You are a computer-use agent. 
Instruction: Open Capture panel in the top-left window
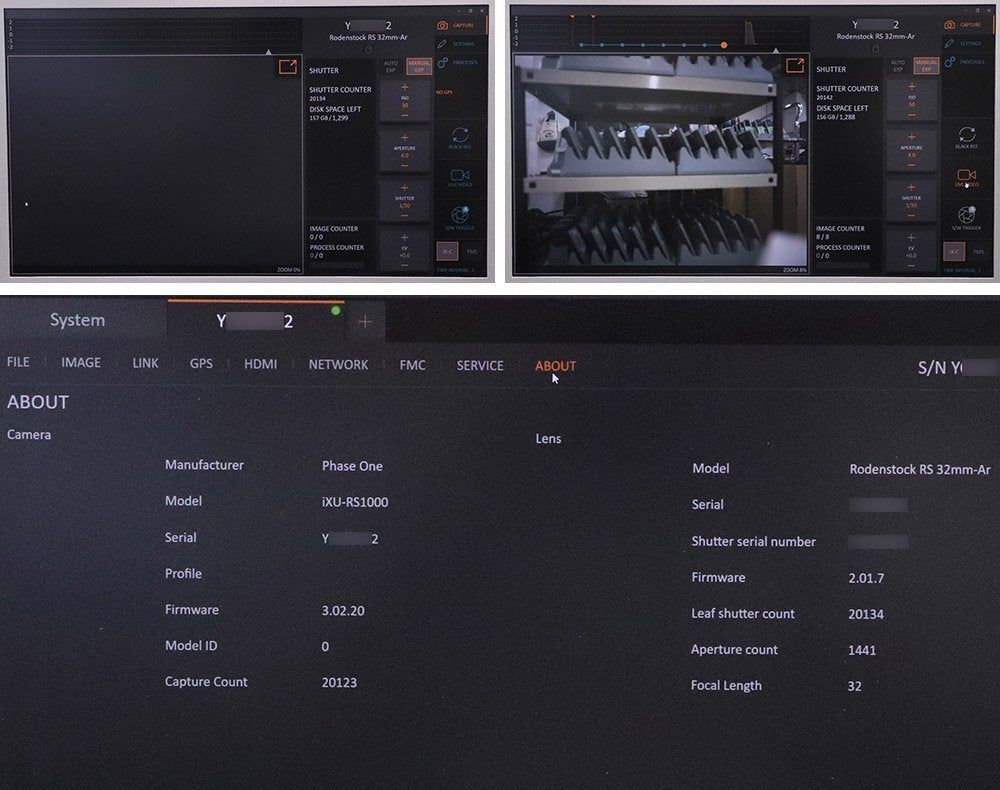[456, 25]
